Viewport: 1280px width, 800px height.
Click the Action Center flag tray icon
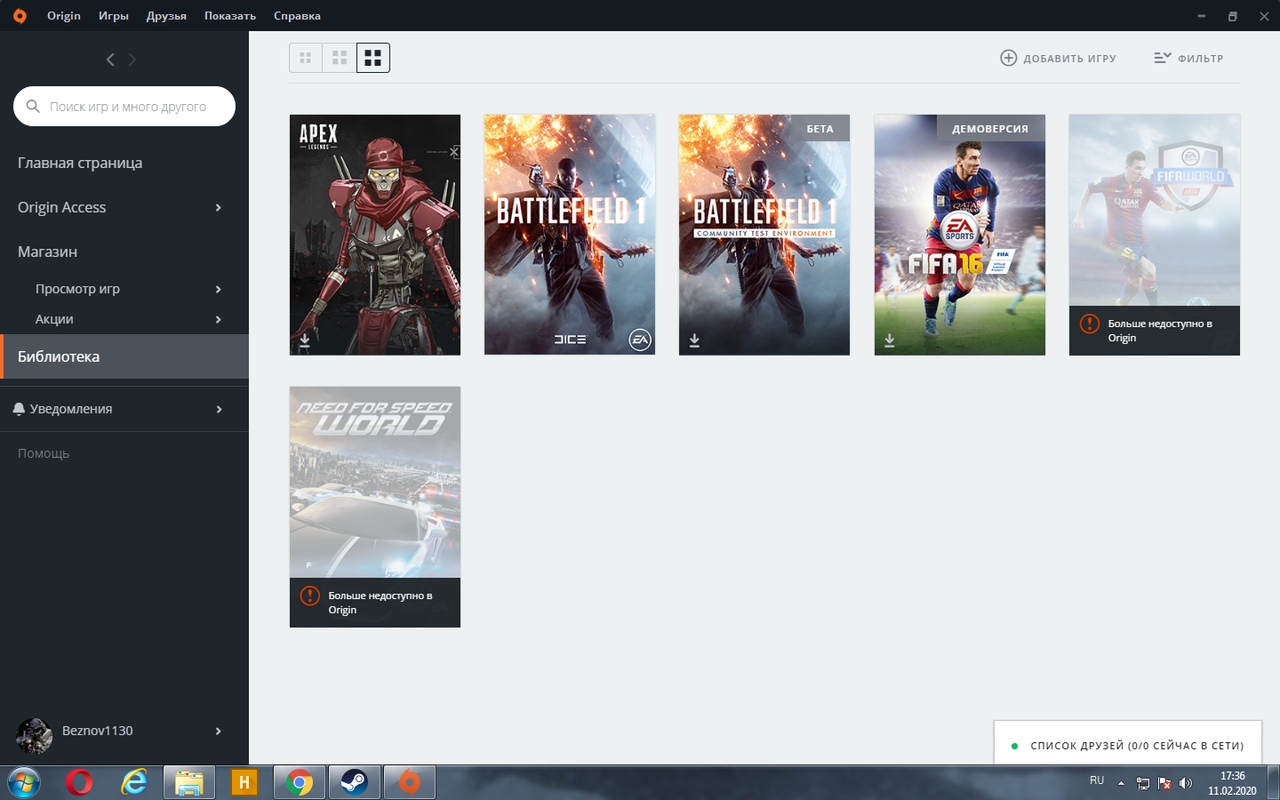[1164, 783]
